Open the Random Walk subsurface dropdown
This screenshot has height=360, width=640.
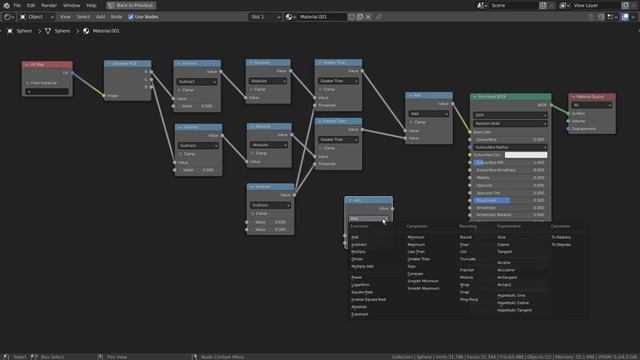coord(510,123)
